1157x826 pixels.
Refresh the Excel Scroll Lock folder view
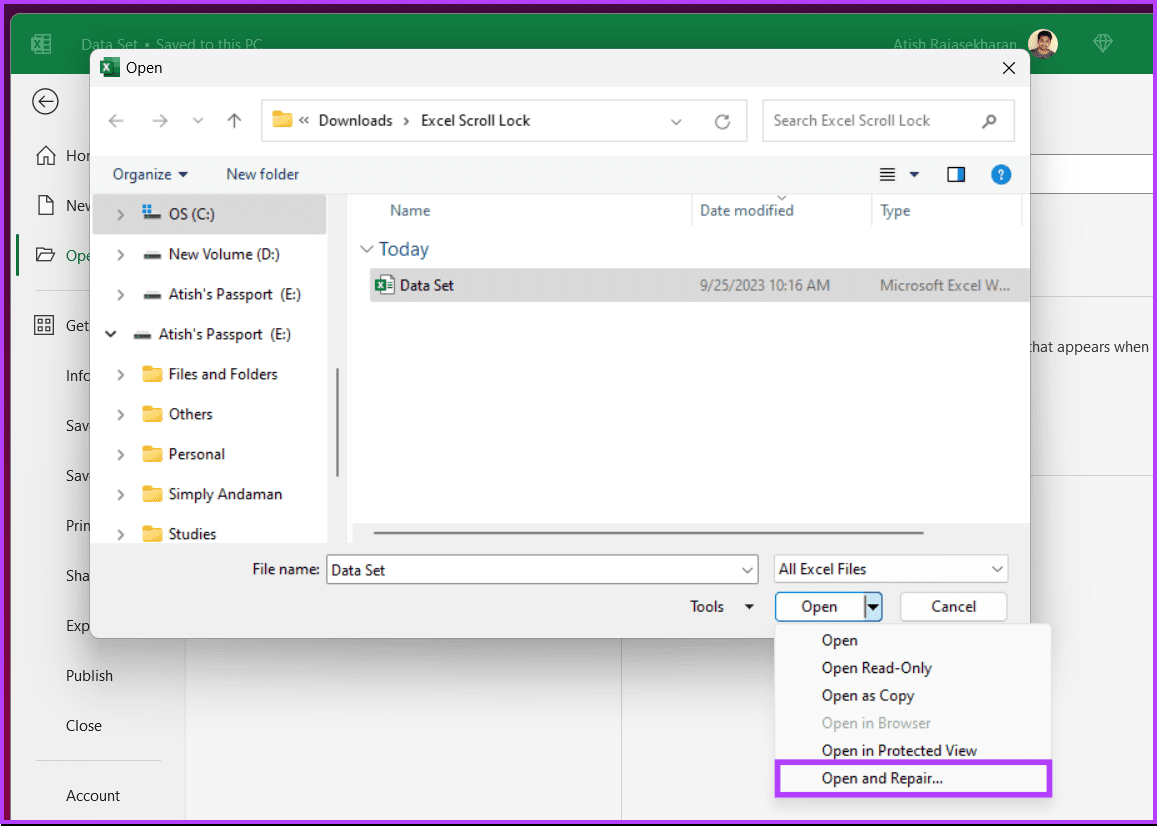tap(722, 120)
